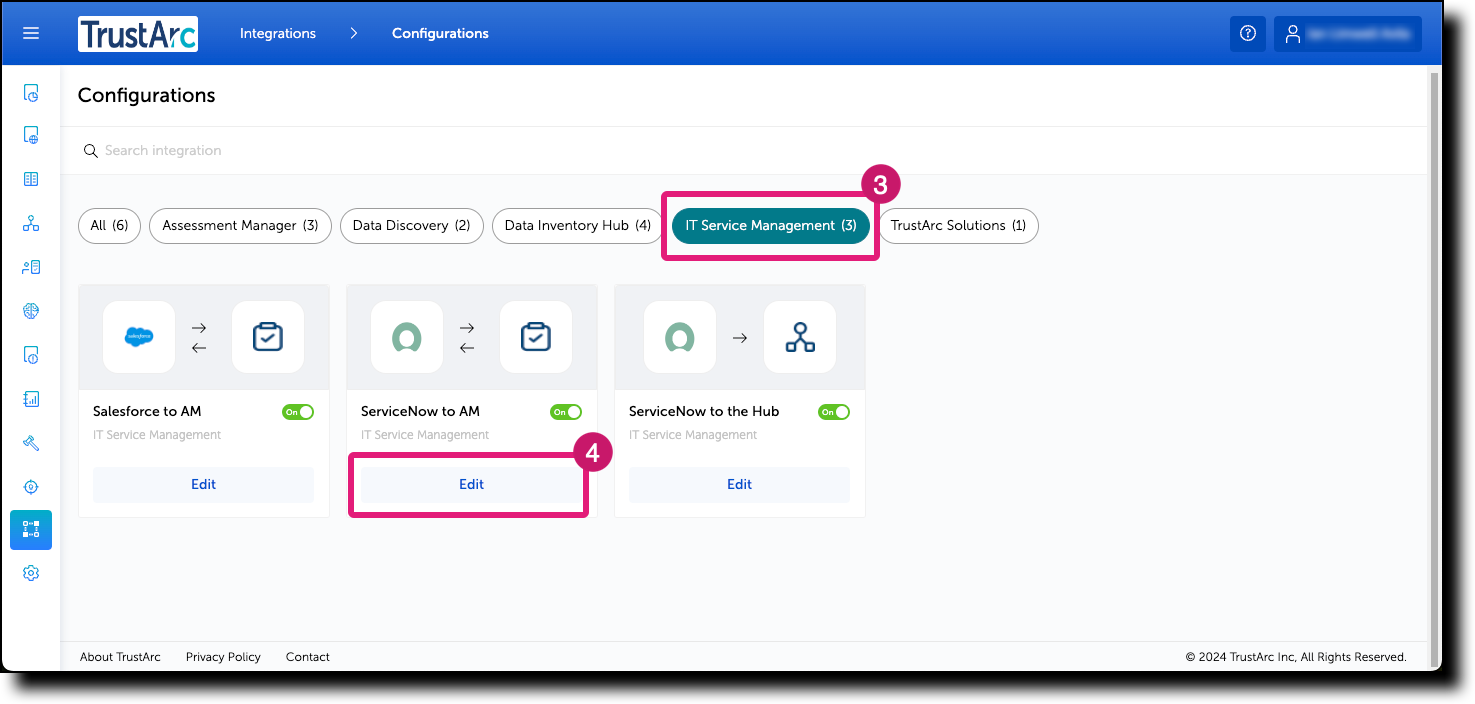Click the TrustArc logo
This screenshot has height=704, width=1475.
(x=137, y=33)
